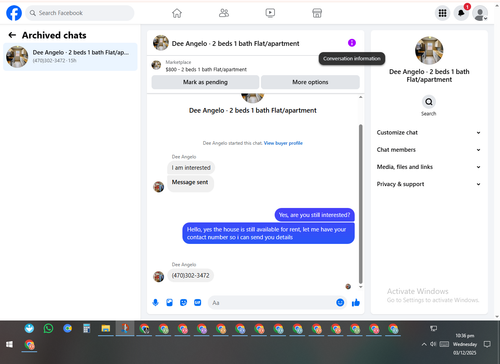This screenshot has height=364, width=500.
Task: Open the emoji picker in message box
Action: pyautogui.click(x=340, y=302)
